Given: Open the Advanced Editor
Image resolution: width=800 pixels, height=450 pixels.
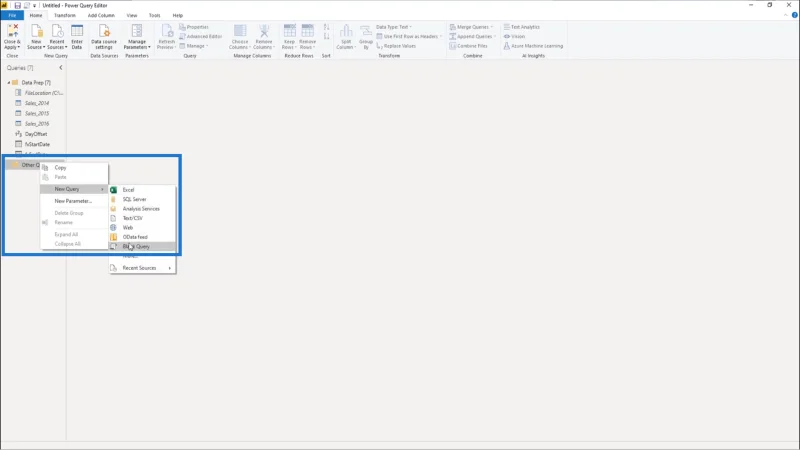Looking at the screenshot, I should (201, 36).
